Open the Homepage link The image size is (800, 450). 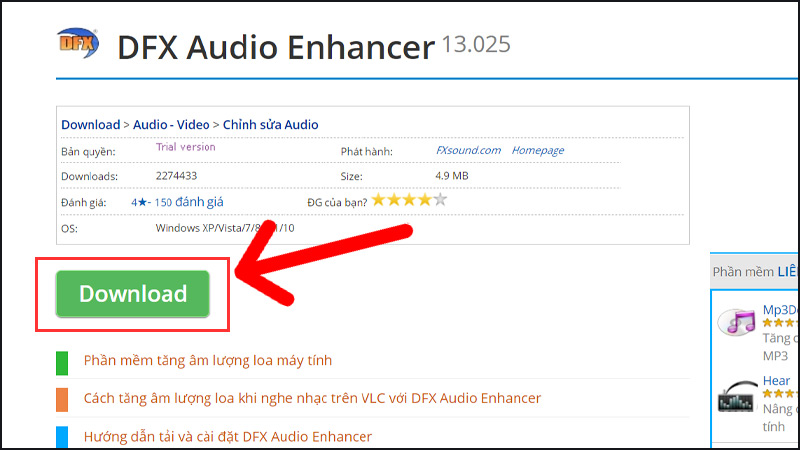pos(538,150)
